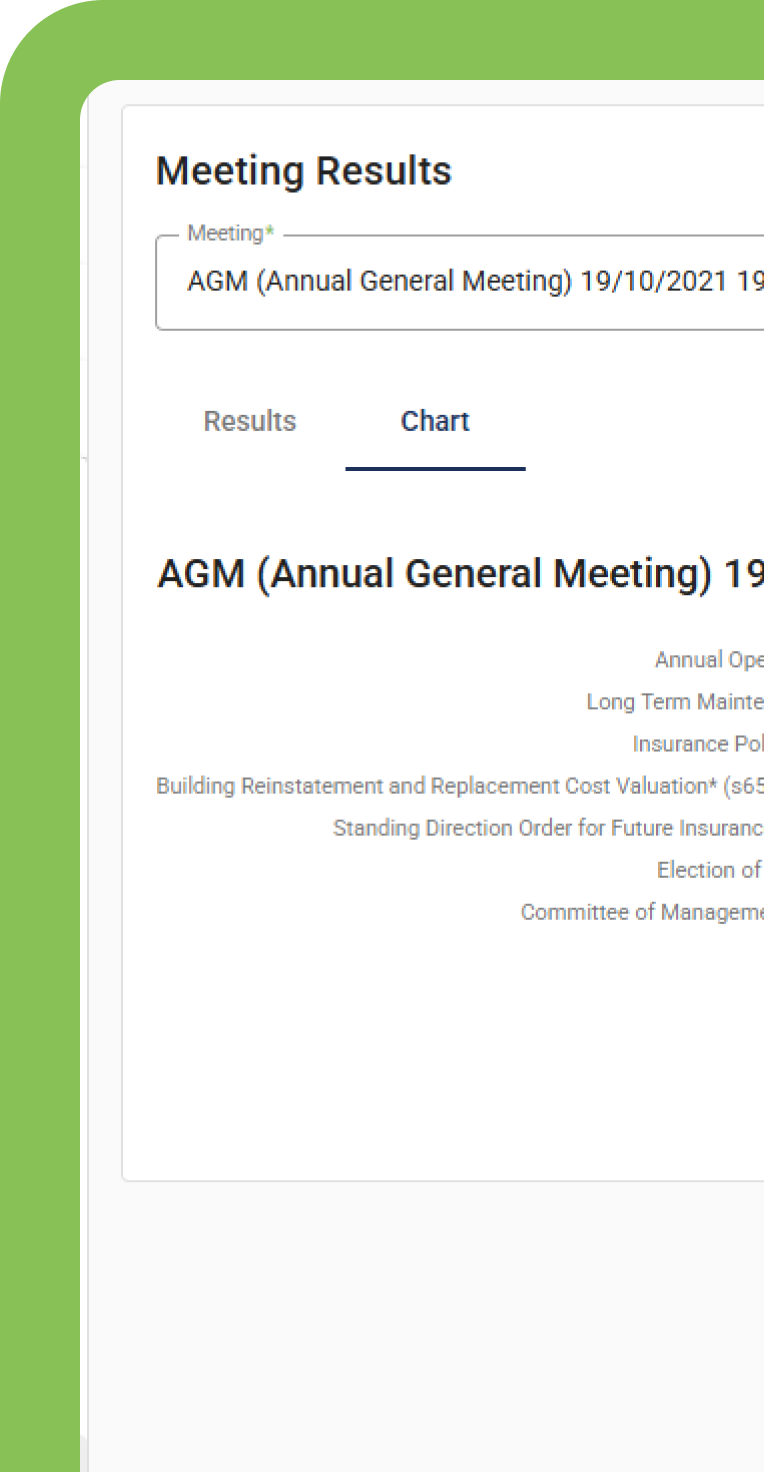This screenshot has width=764, height=1472.
Task: Click the blank chart area below the labels
Action: point(450,1050)
